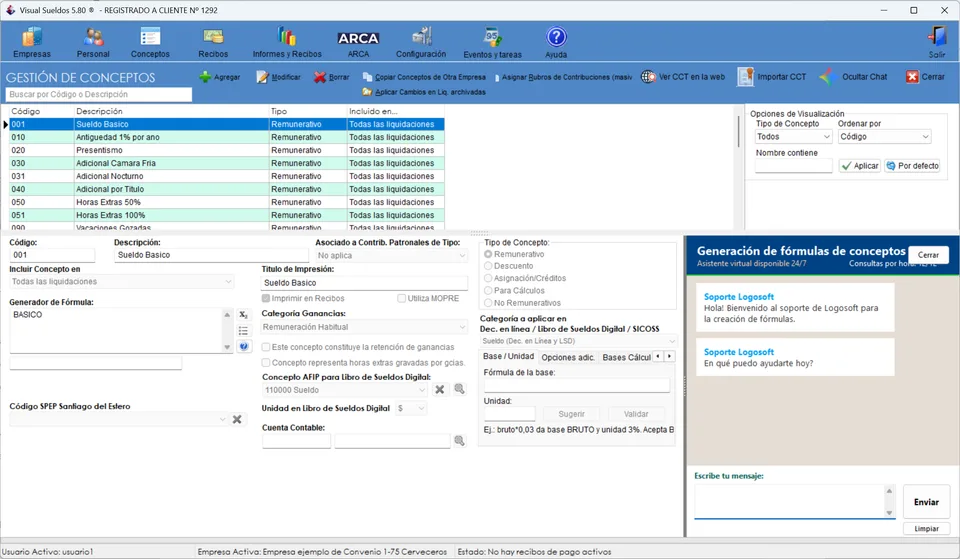Click Importar CCT

point(772,77)
